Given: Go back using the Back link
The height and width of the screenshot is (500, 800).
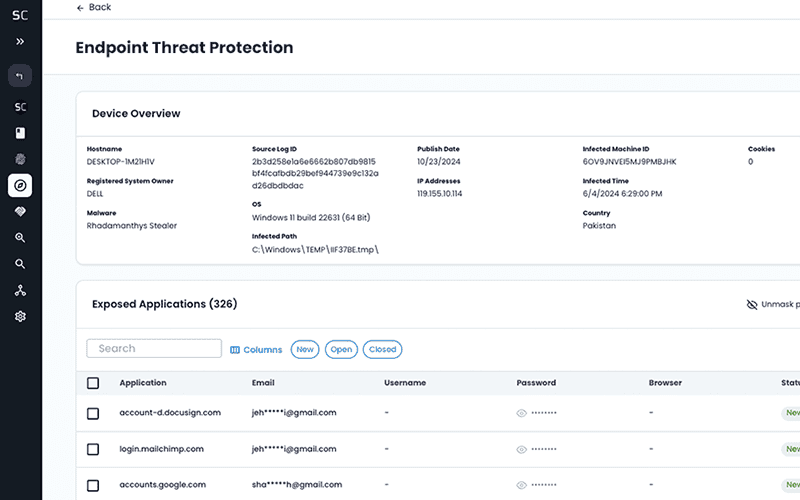Looking at the screenshot, I should click(94, 7).
